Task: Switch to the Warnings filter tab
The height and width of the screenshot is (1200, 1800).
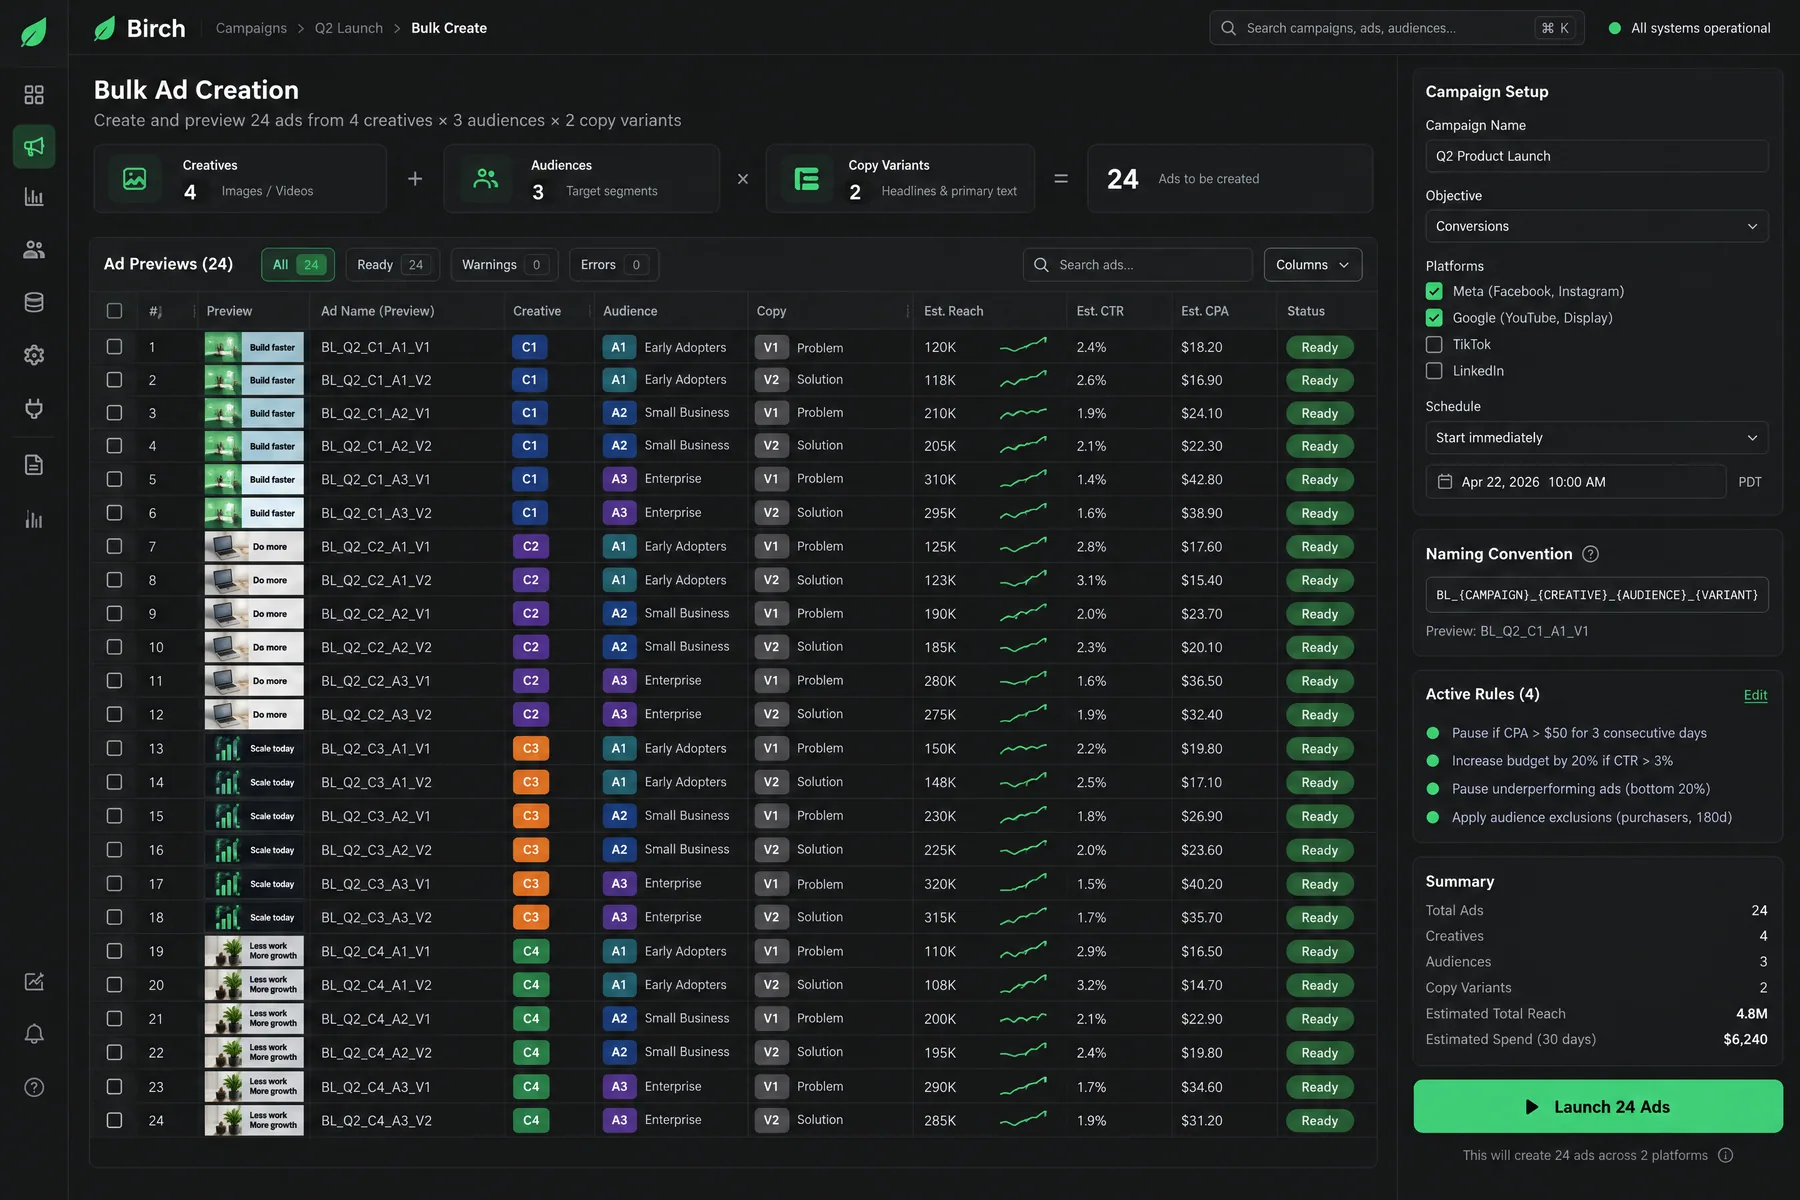Action: [504, 265]
